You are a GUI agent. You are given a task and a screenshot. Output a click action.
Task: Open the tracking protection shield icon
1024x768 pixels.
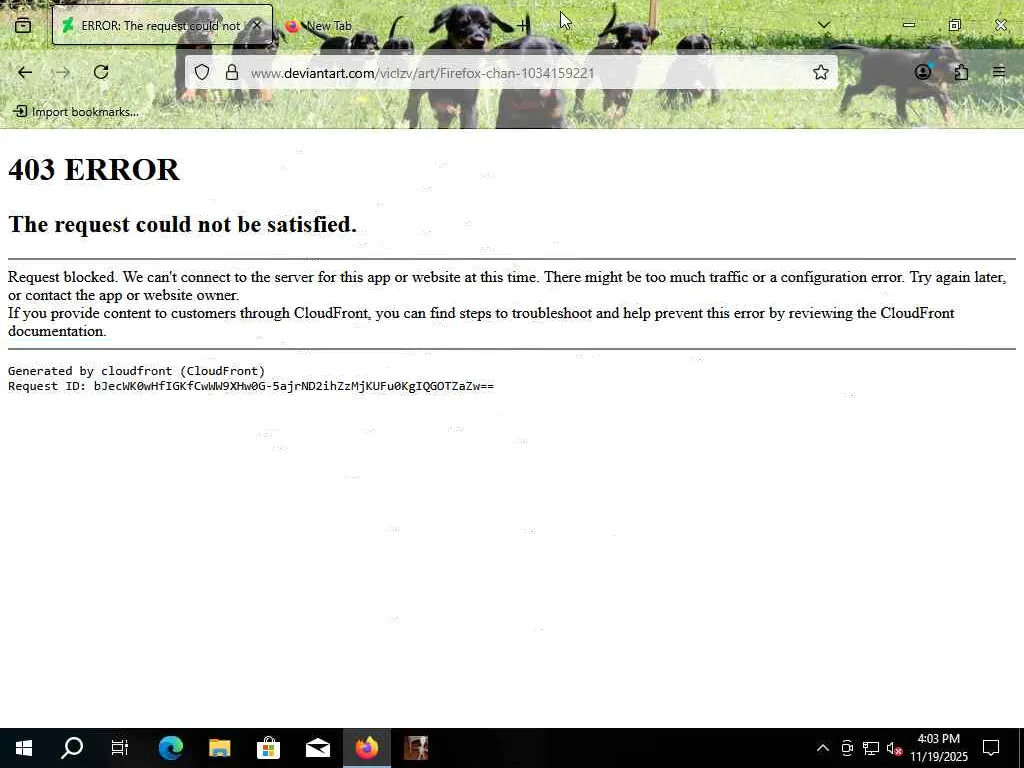(202, 72)
